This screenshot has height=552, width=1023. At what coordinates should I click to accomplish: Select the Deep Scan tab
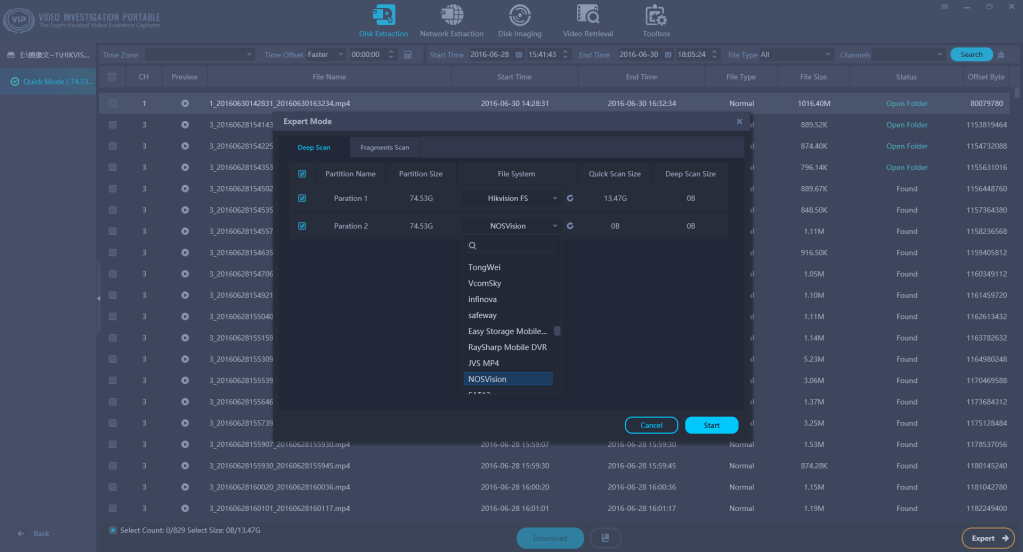tap(313, 148)
